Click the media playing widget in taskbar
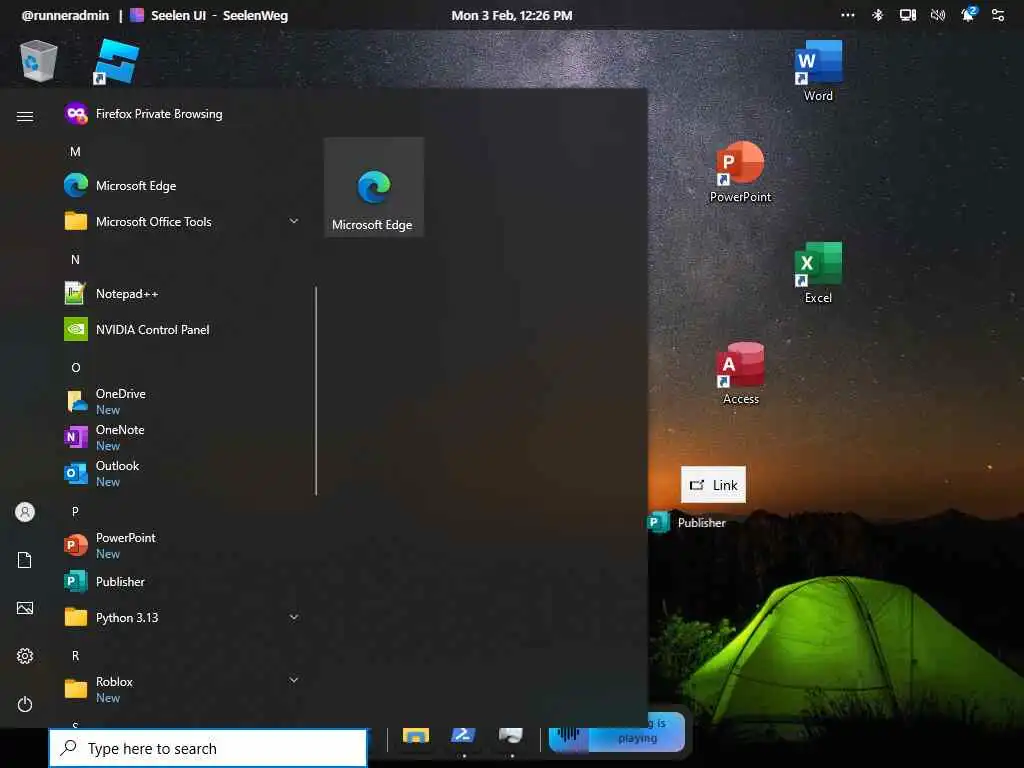Screen dimensions: 1024x768 [x=616, y=732]
